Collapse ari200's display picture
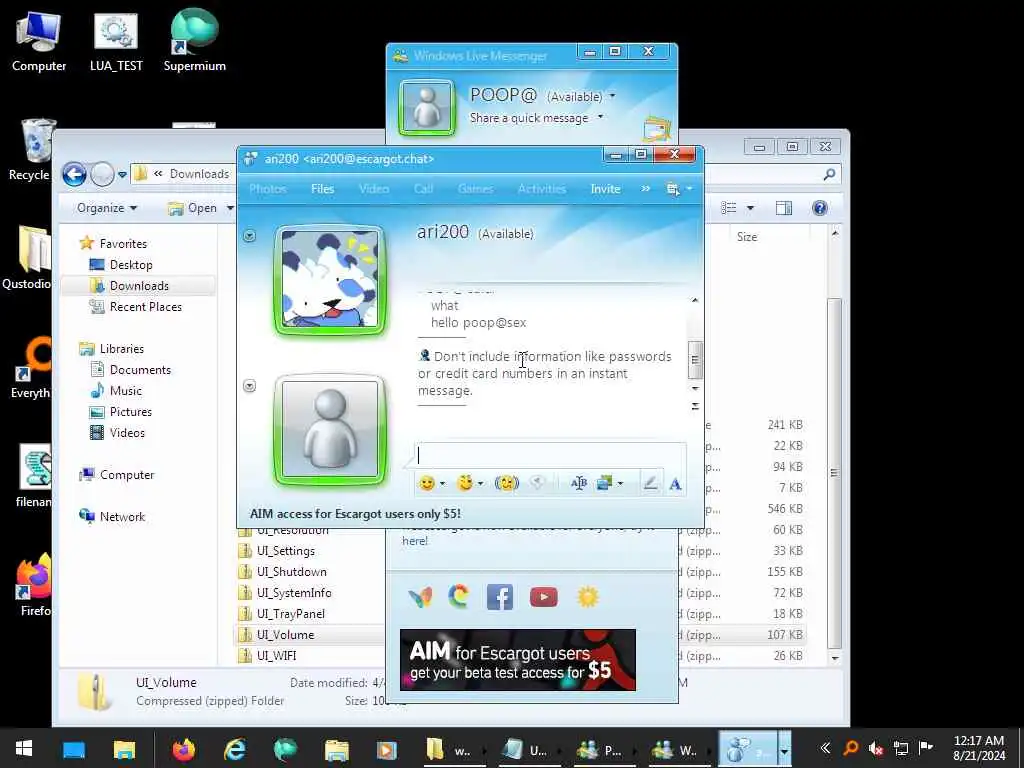The image size is (1024, 768). point(249,236)
